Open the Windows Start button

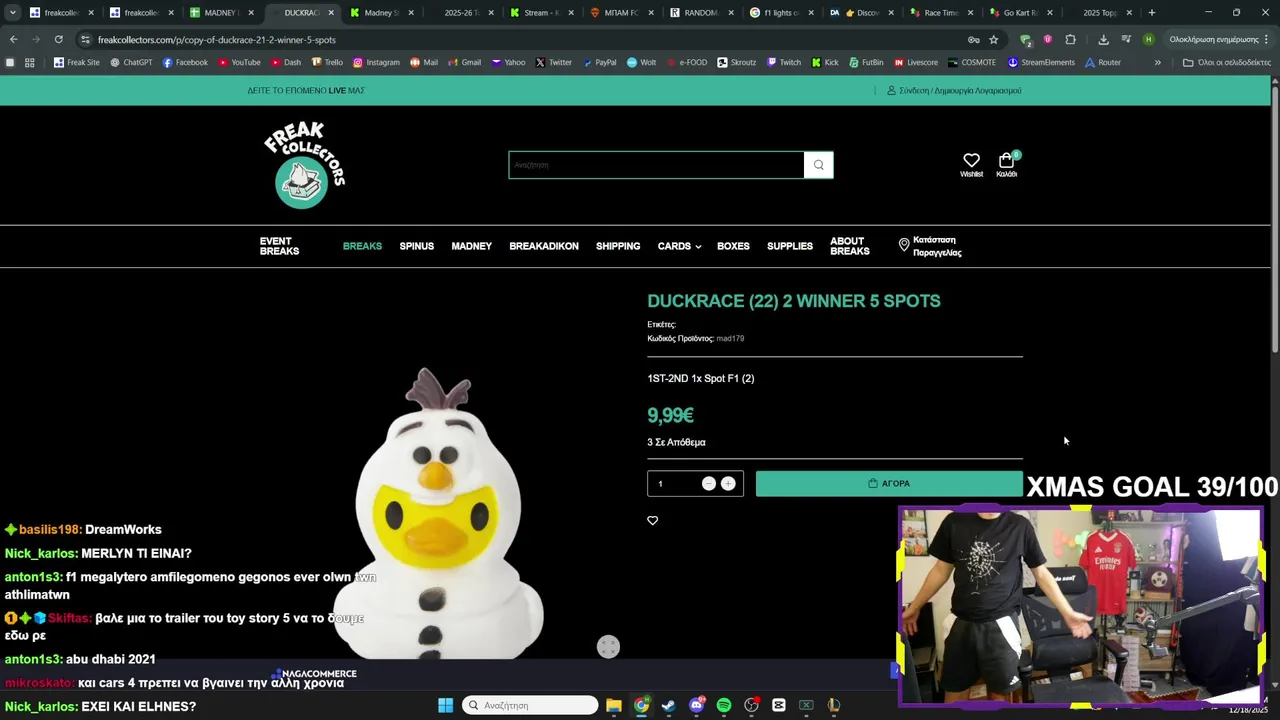pyautogui.click(x=445, y=705)
